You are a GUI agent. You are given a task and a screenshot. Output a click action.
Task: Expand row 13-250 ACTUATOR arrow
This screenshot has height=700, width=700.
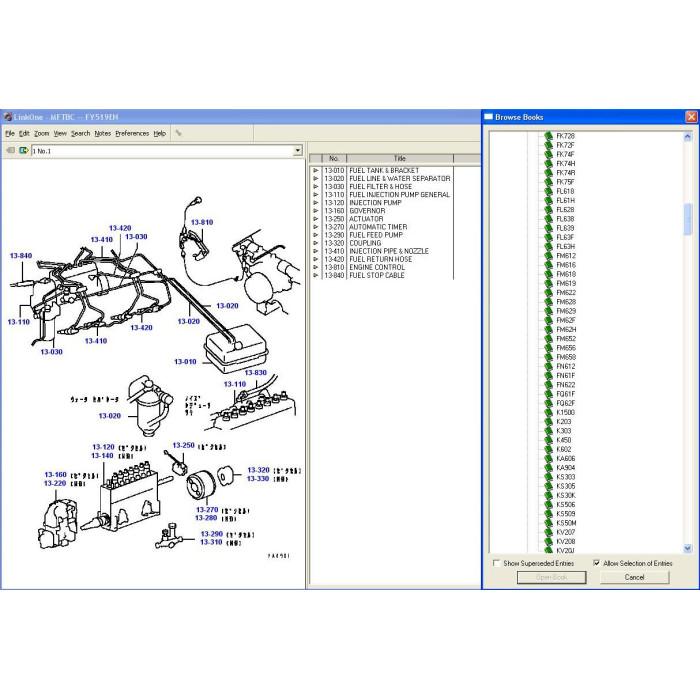(x=316, y=219)
